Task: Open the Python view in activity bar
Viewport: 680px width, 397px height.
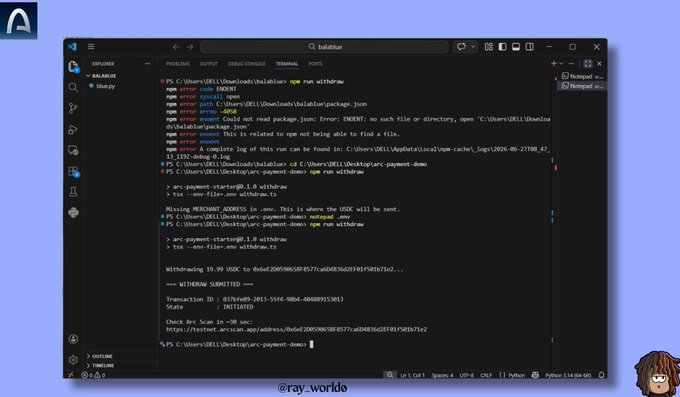Action: [x=73, y=213]
